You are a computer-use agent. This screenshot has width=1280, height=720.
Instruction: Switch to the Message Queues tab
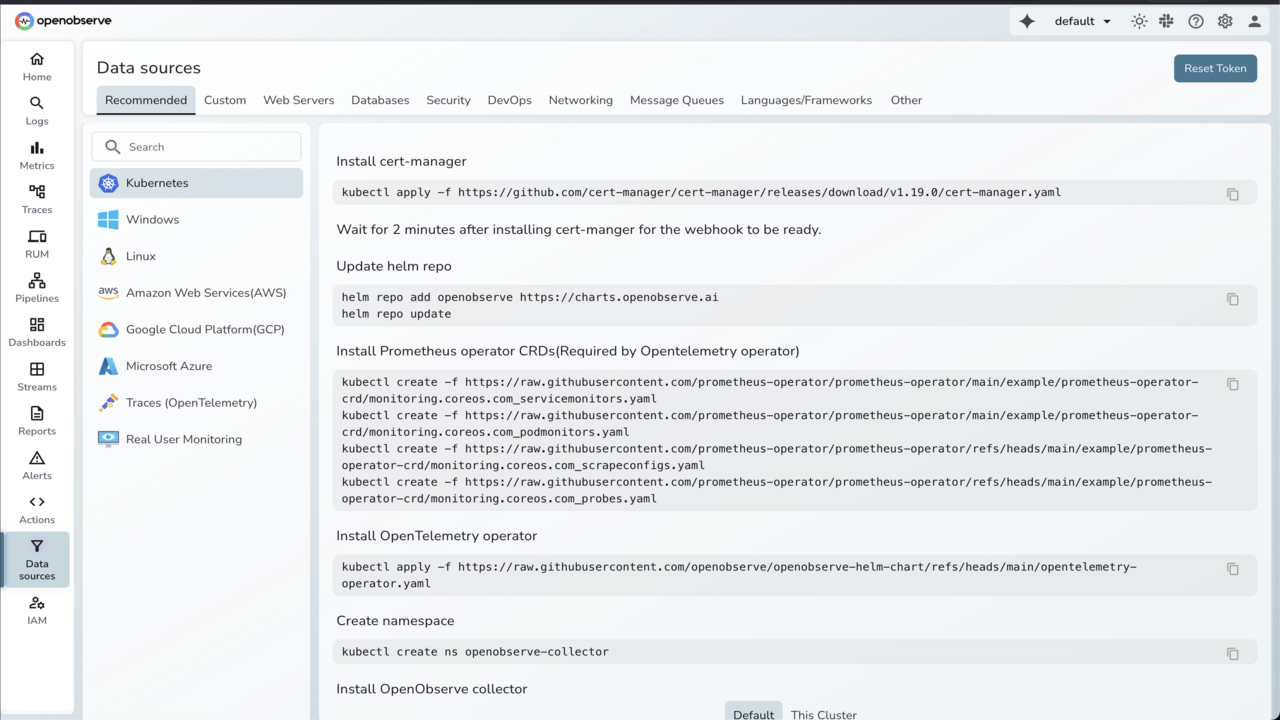tap(676, 100)
